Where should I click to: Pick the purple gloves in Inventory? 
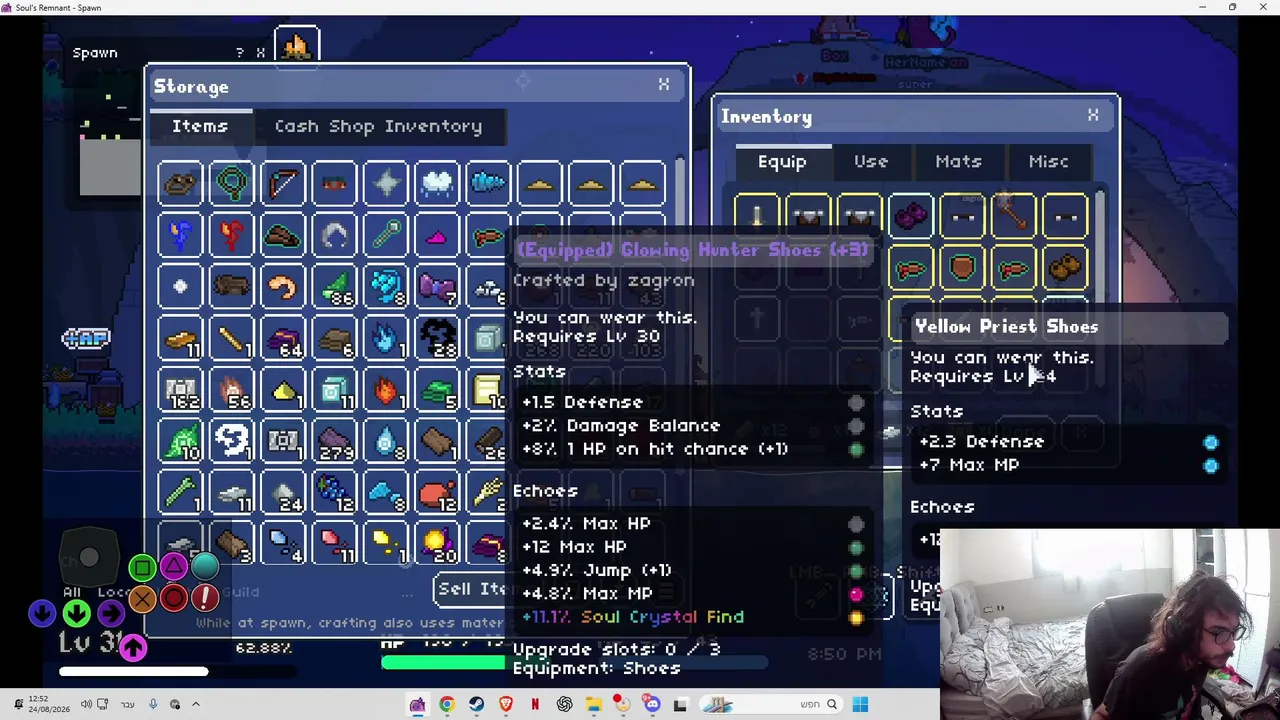click(911, 215)
